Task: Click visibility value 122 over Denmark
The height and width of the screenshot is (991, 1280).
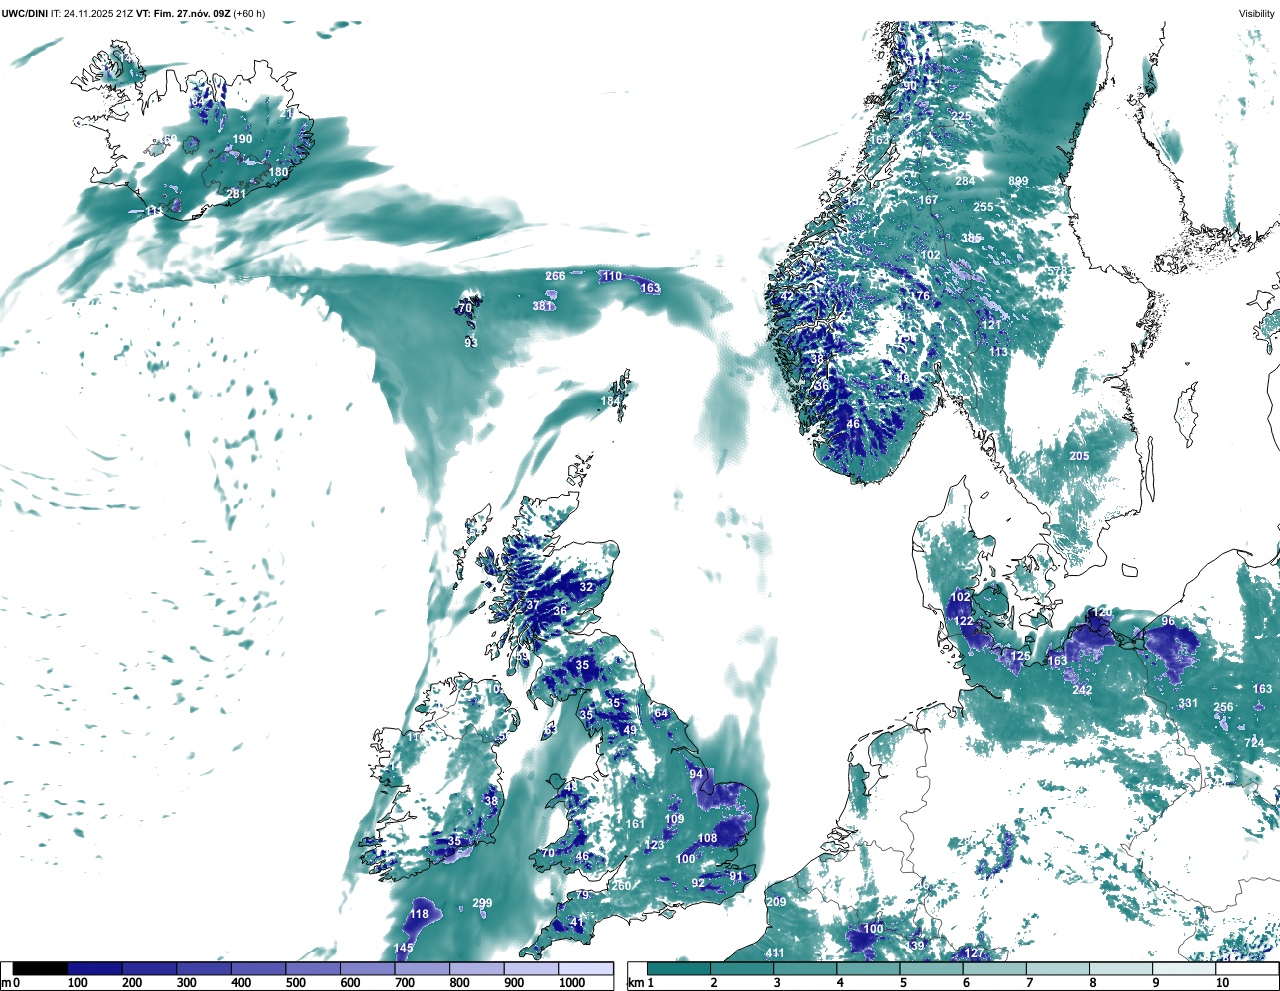Action: [x=963, y=621]
